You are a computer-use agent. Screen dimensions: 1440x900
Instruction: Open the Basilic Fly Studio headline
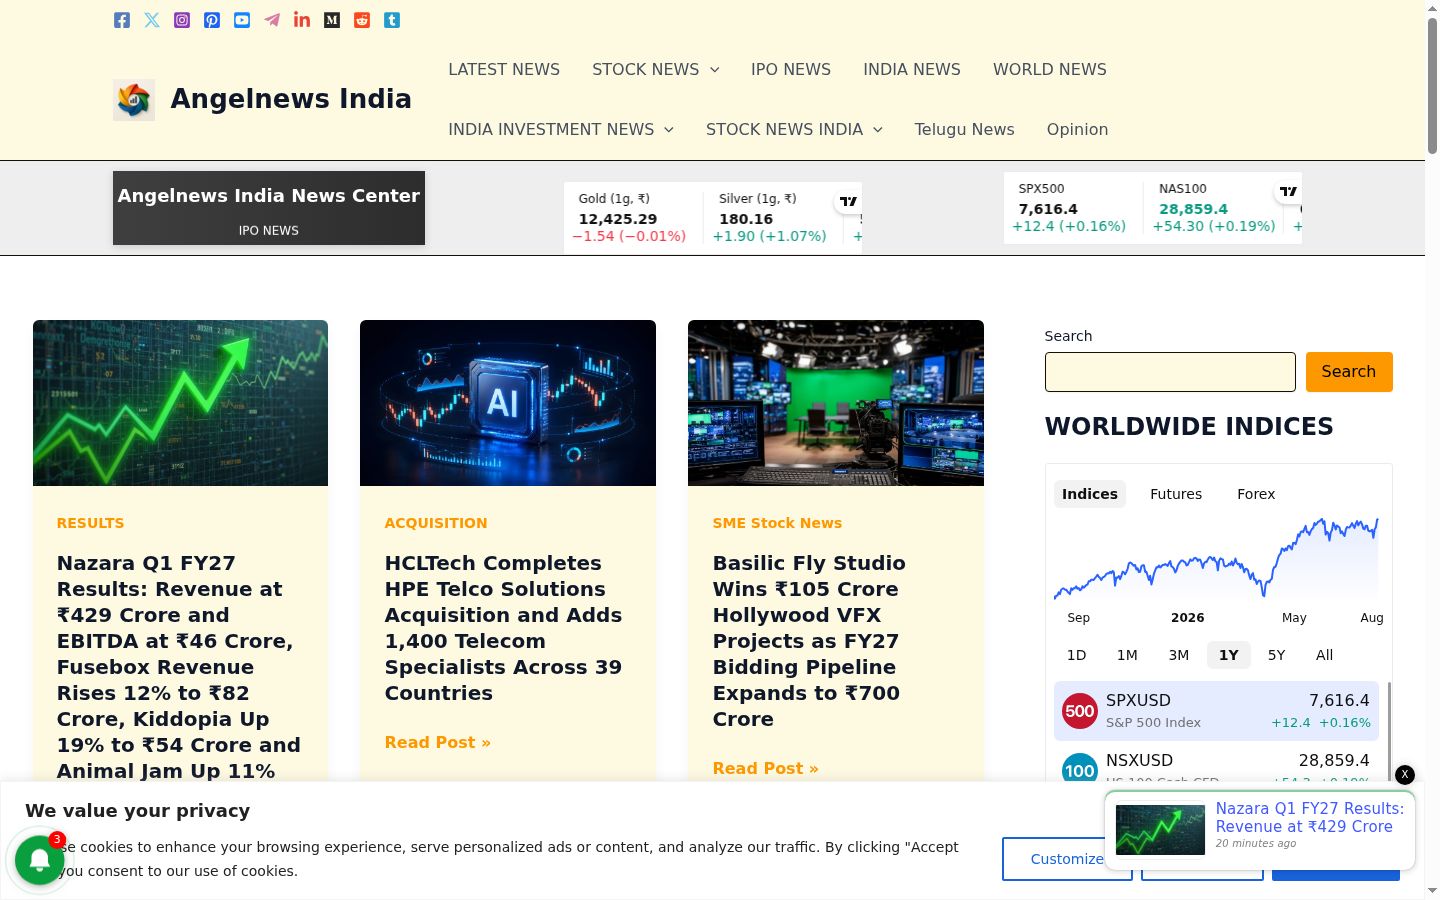(x=810, y=641)
